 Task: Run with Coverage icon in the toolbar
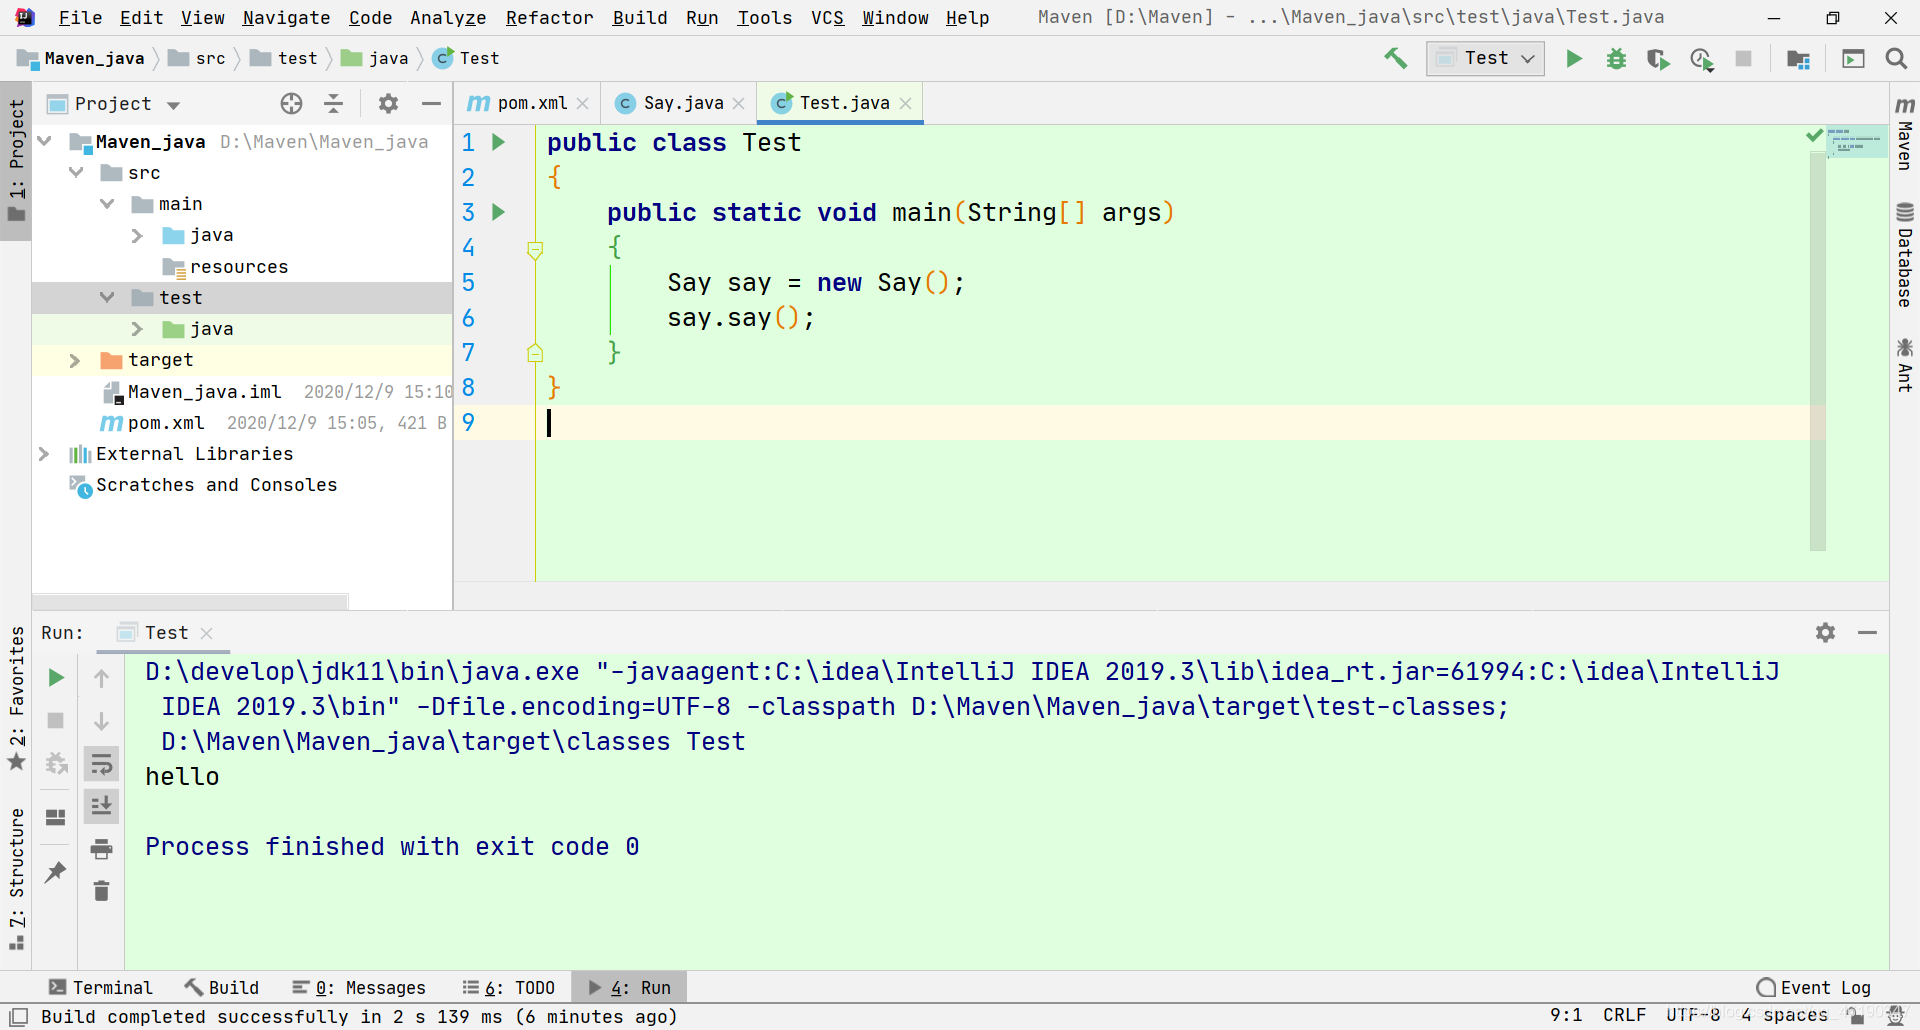point(1658,59)
